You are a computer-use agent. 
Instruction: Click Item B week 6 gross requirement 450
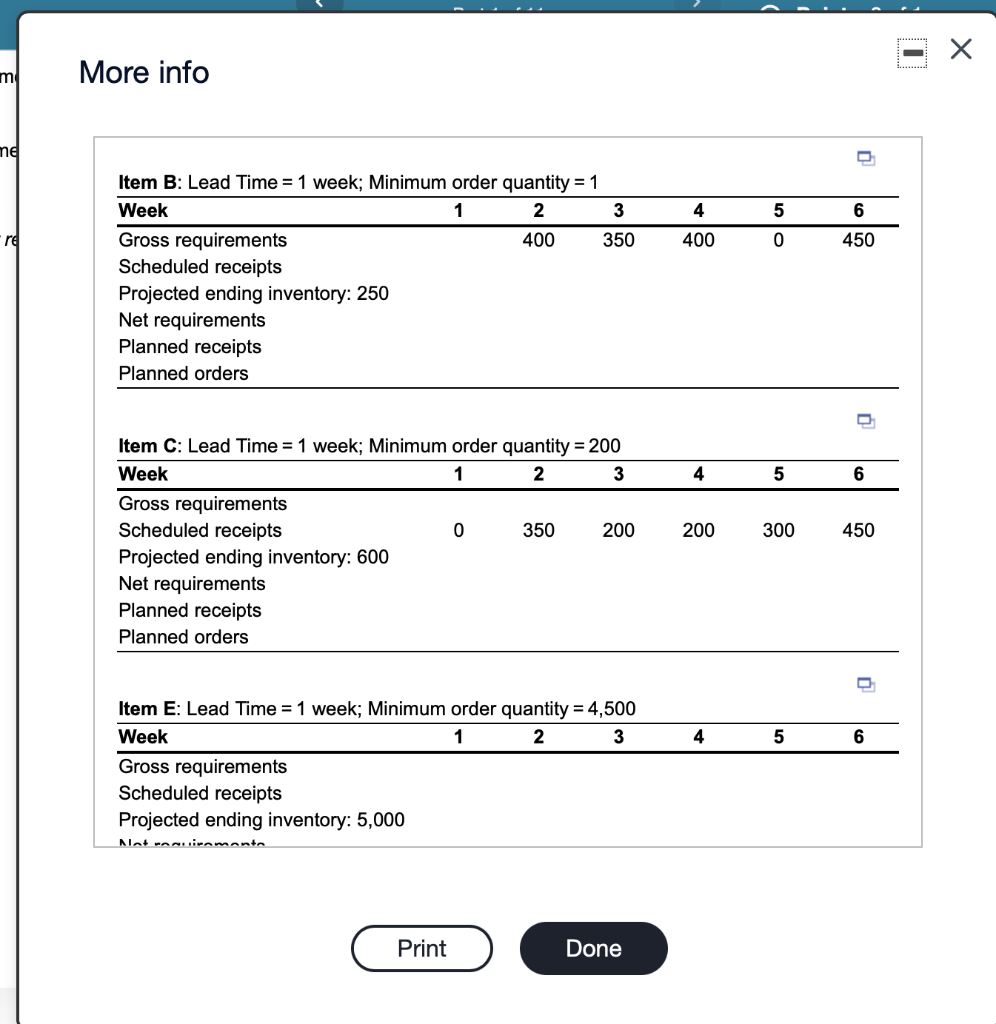[x=858, y=240]
